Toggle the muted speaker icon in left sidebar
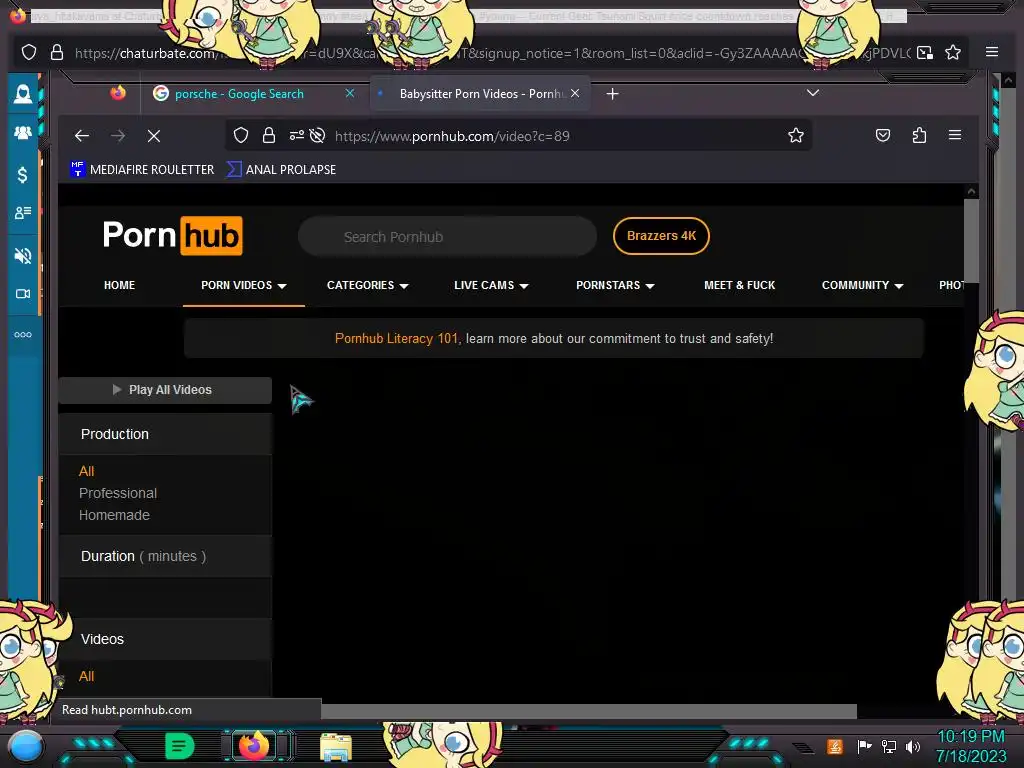The height and width of the screenshot is (768, 1024). pyautogui.click(x=23, y=255)
